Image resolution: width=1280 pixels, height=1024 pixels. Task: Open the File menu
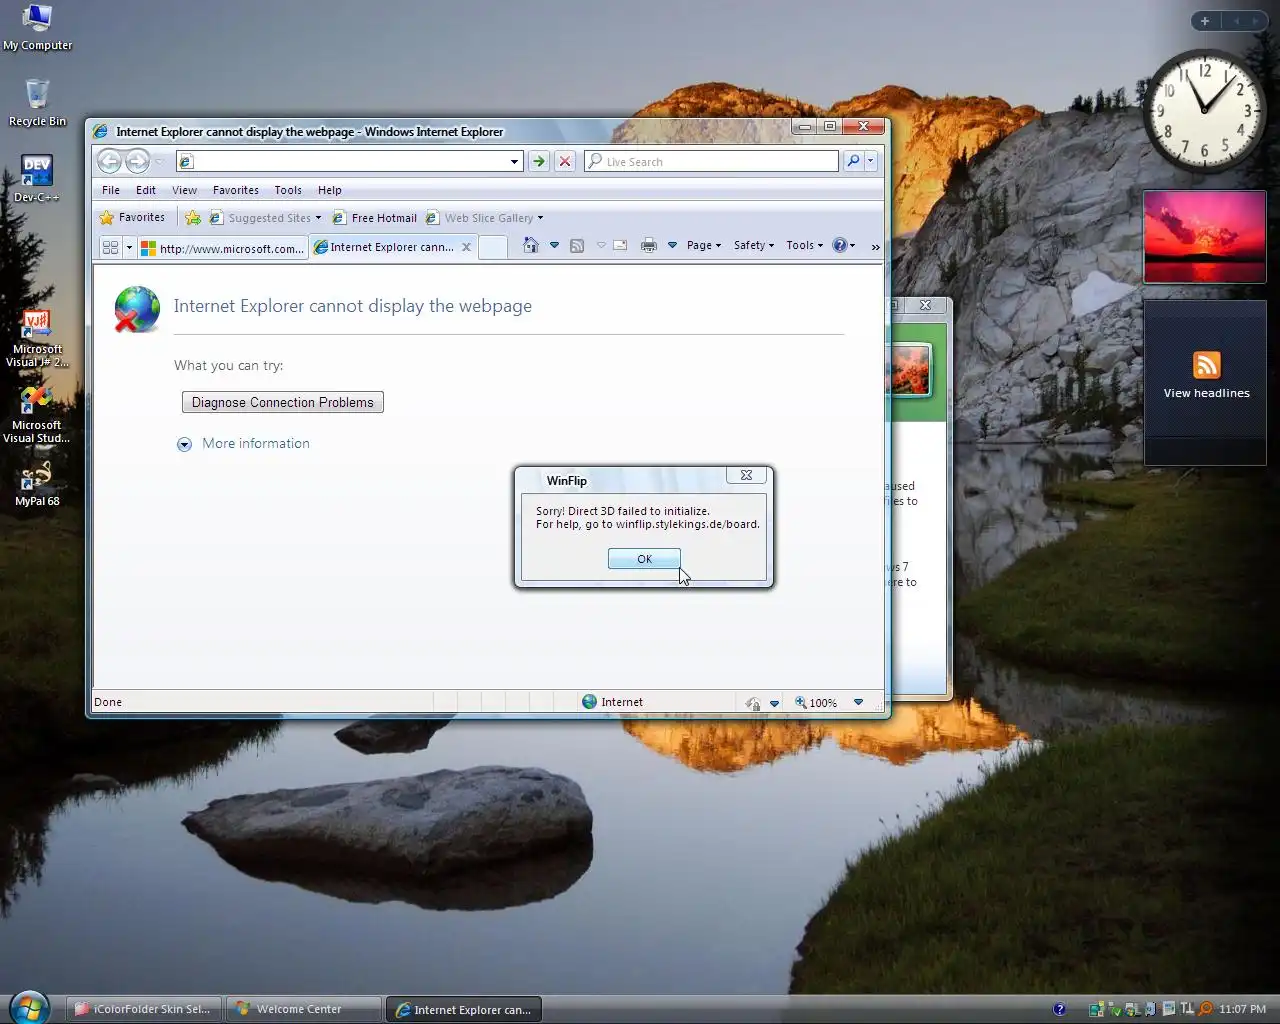[111, 190]
